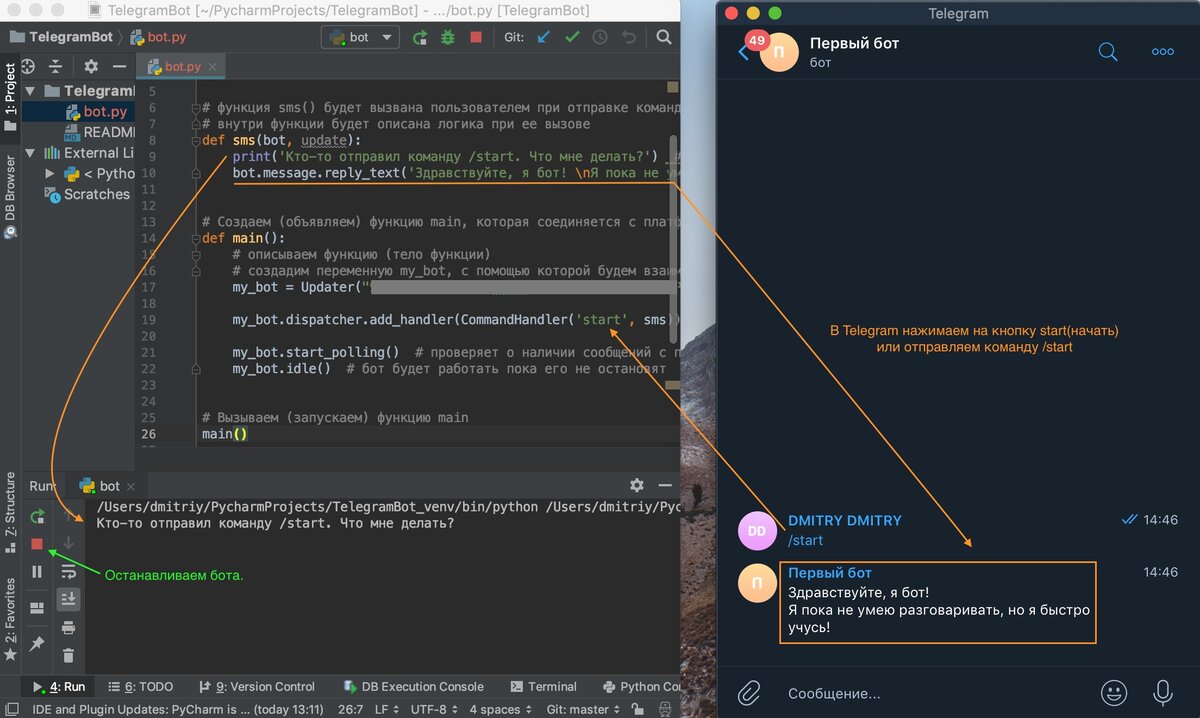Search in the Telegram chat
Screen dimensions: 1200x718
pos(1108,51)
